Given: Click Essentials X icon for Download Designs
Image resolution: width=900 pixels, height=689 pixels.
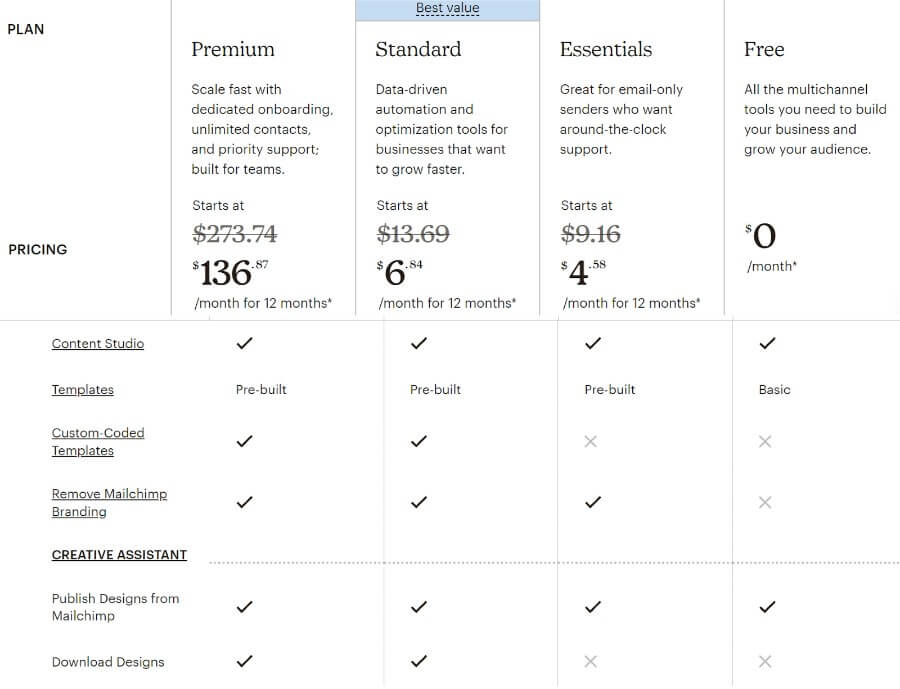Looking at the screenshot, I should pos(591,661).
